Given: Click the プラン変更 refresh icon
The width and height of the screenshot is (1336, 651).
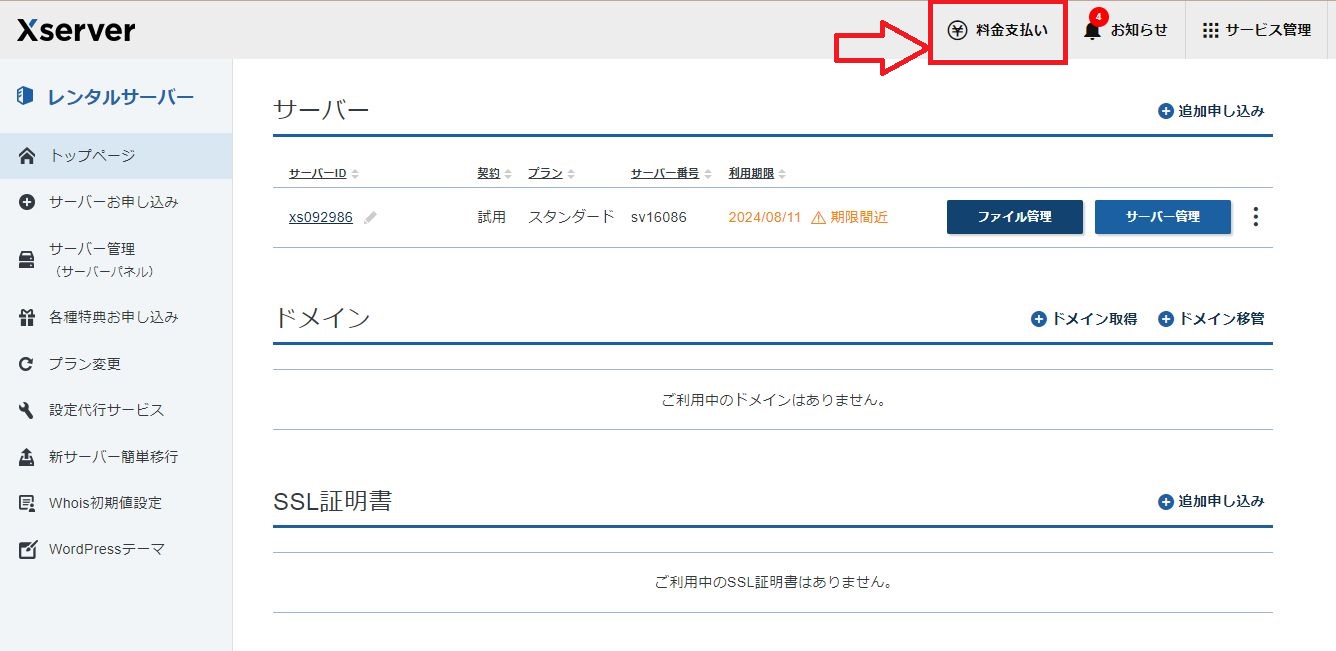Looking at the screenshot, I should pos(27,364).
